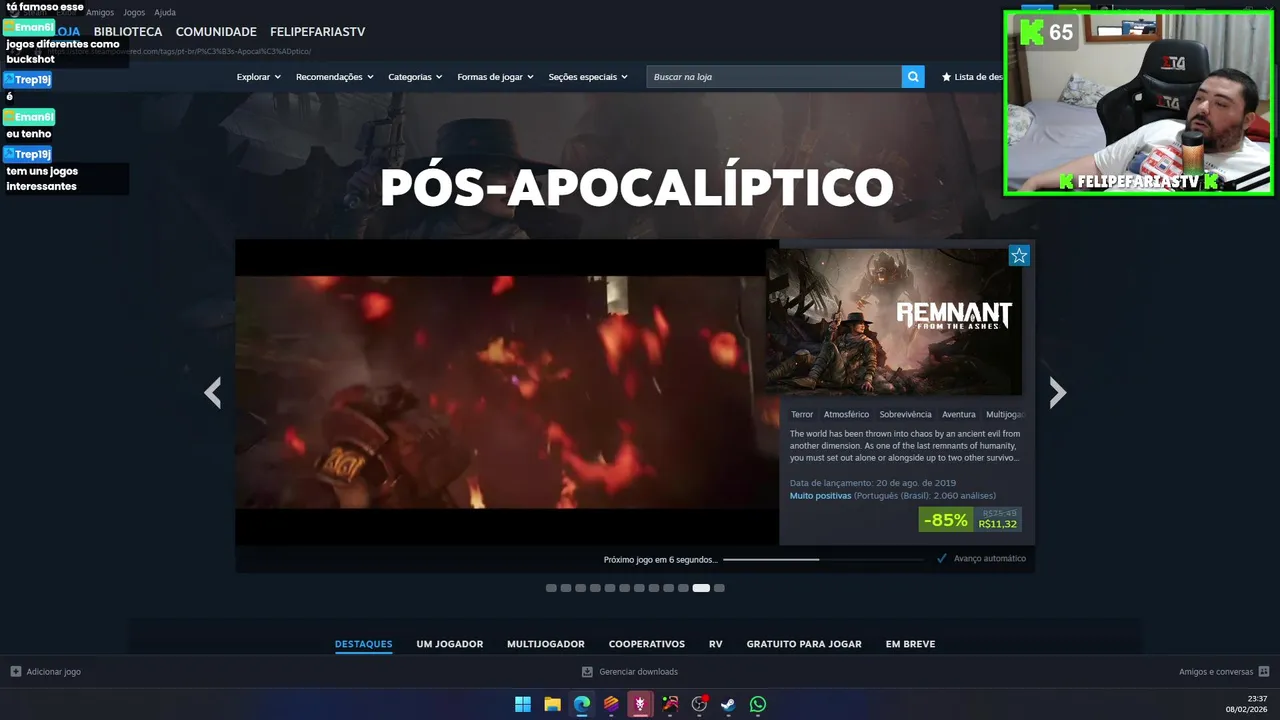Open the Amigos menu
1280x720 pixels.
(x=100, y=12)
